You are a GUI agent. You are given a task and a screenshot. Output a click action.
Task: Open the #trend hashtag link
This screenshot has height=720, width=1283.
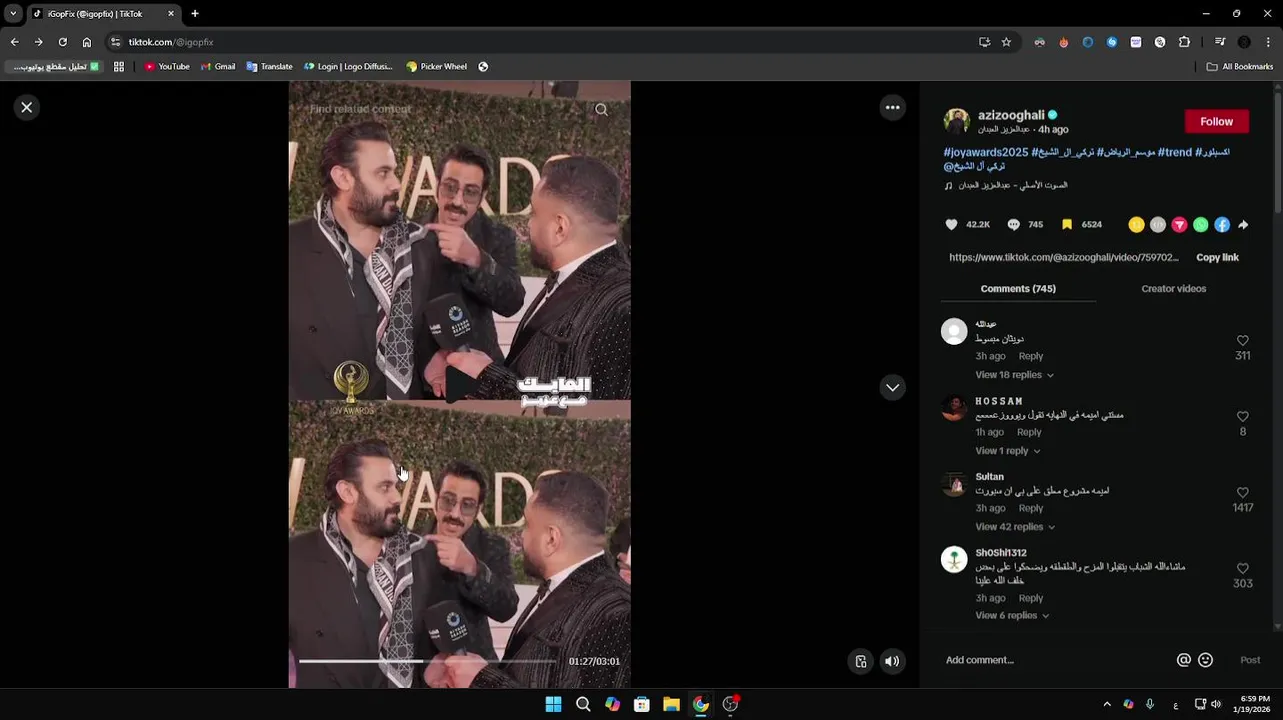(x=1175, y=152)
